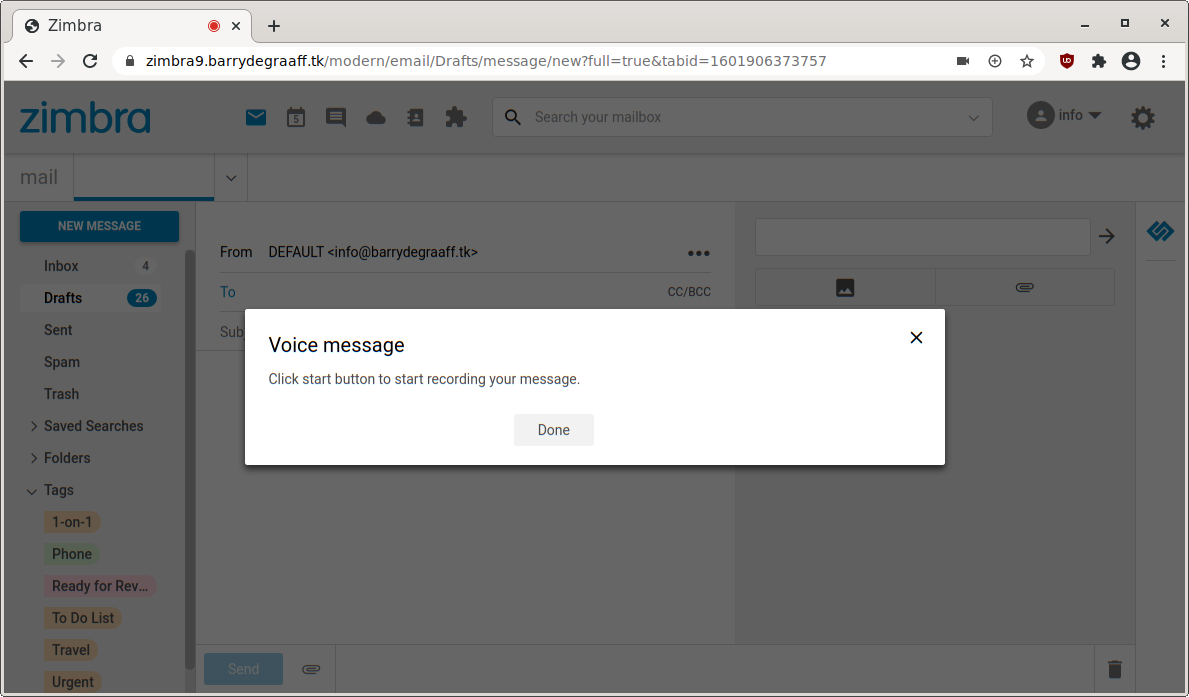Delete draft with trash icon
The image size is (1189, 697).
click(1115, 669)
